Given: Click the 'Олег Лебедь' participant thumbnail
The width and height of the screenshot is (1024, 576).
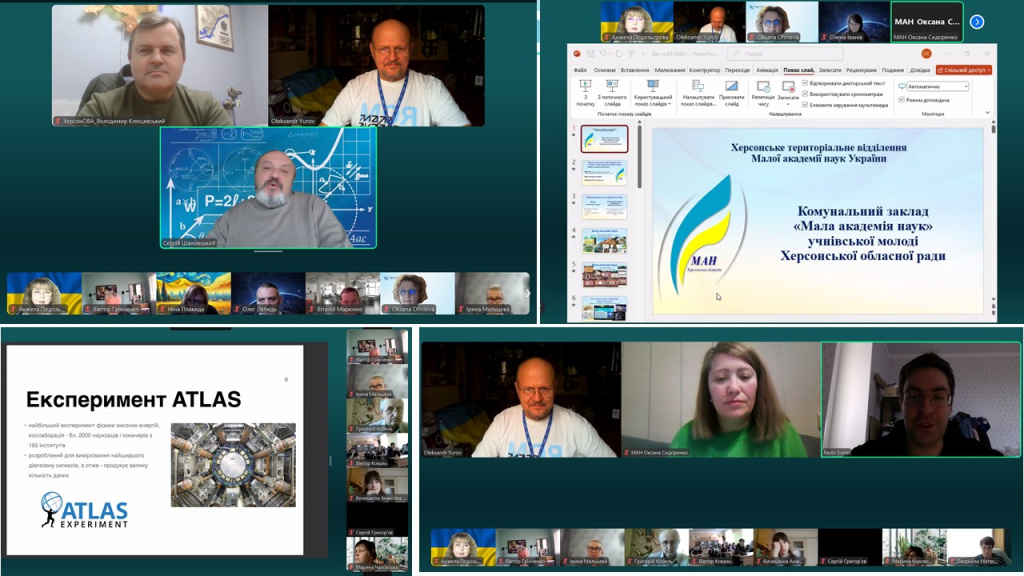Looking at the screenshot, I should [268, 293].
